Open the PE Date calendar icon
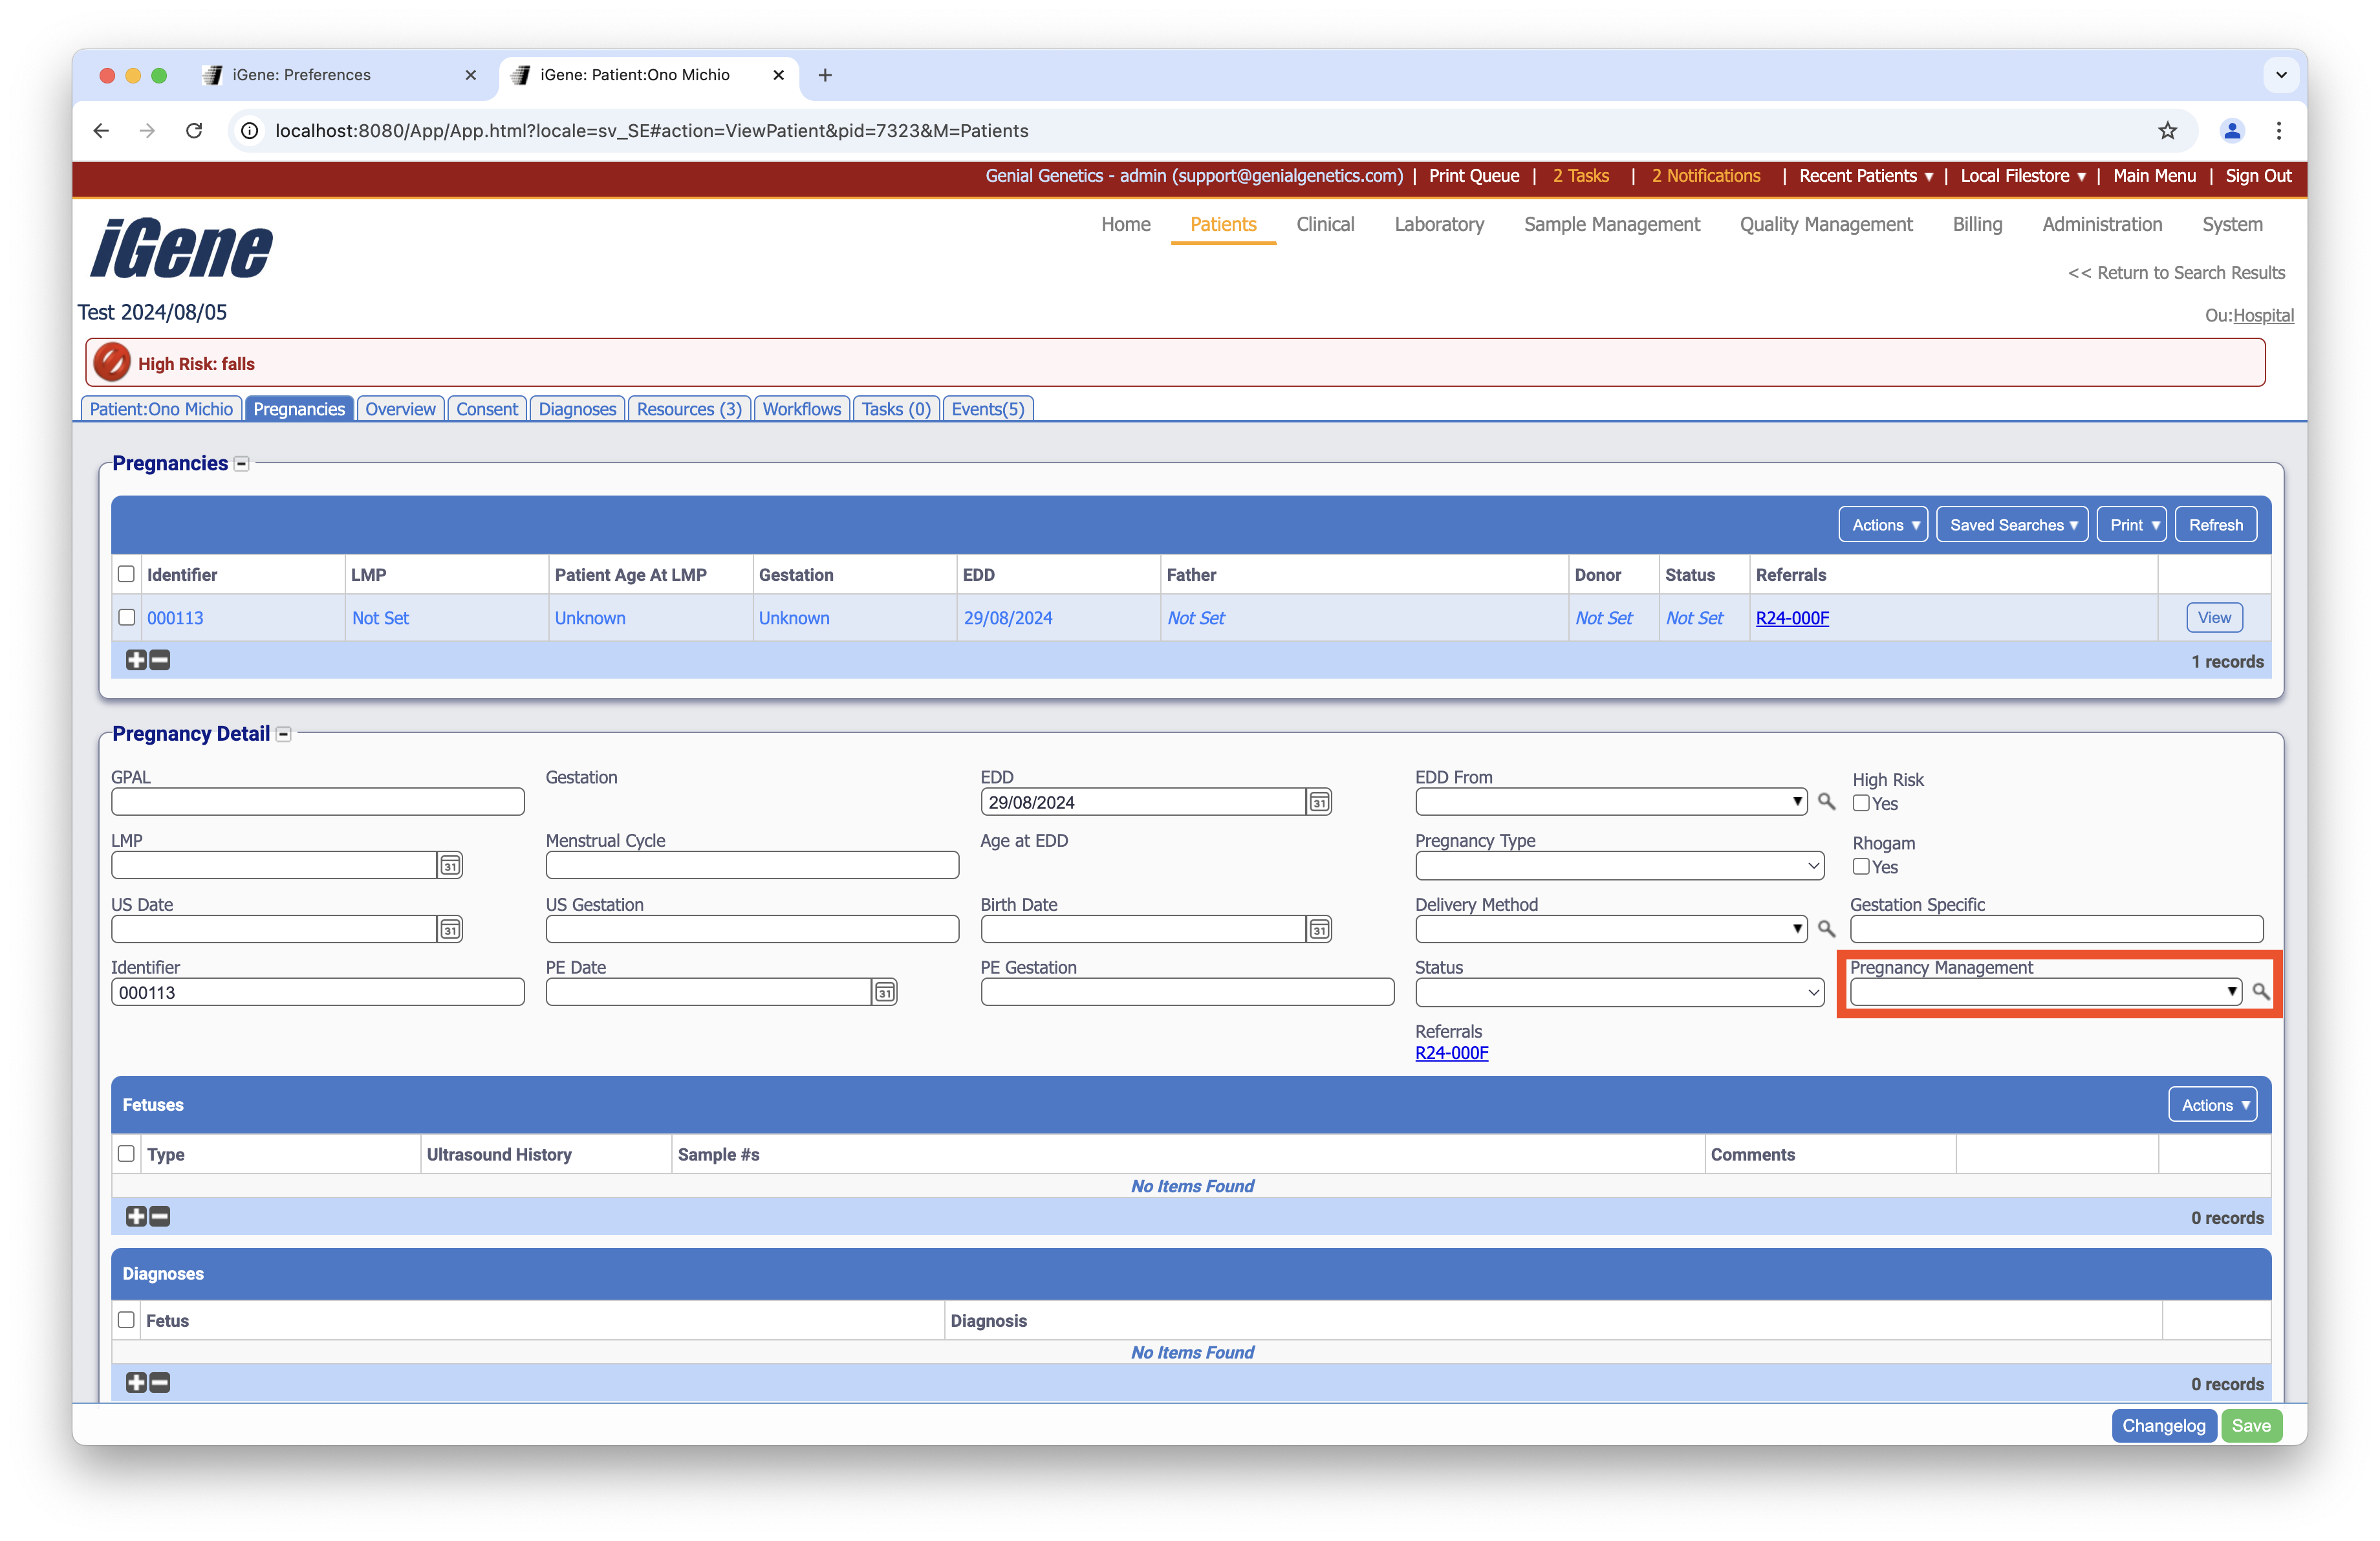Screen dimensions: 2380x1541 (884, 992)
